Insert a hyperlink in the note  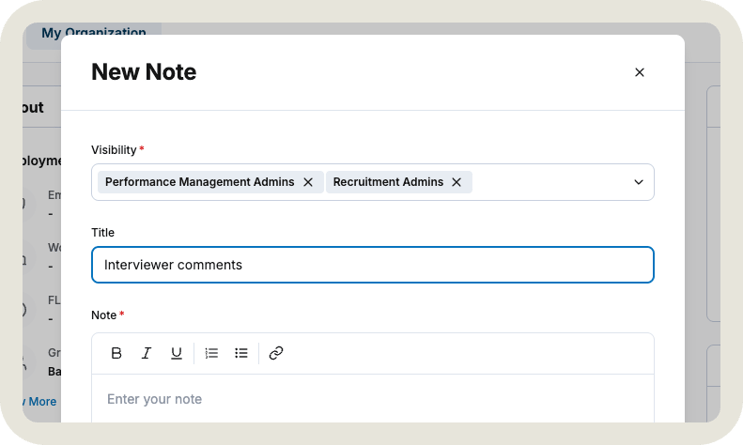(276, 353)
